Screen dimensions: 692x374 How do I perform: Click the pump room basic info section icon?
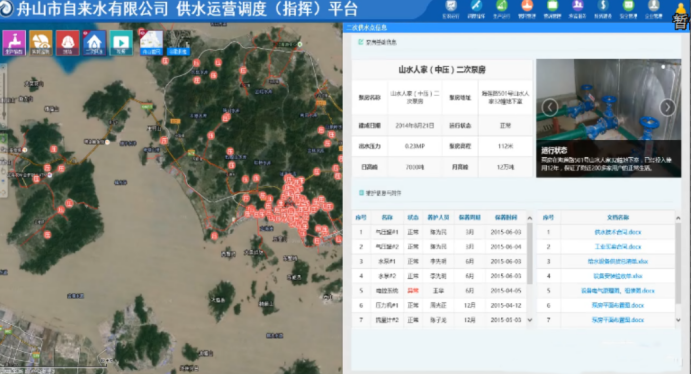[x=361, y=42]
